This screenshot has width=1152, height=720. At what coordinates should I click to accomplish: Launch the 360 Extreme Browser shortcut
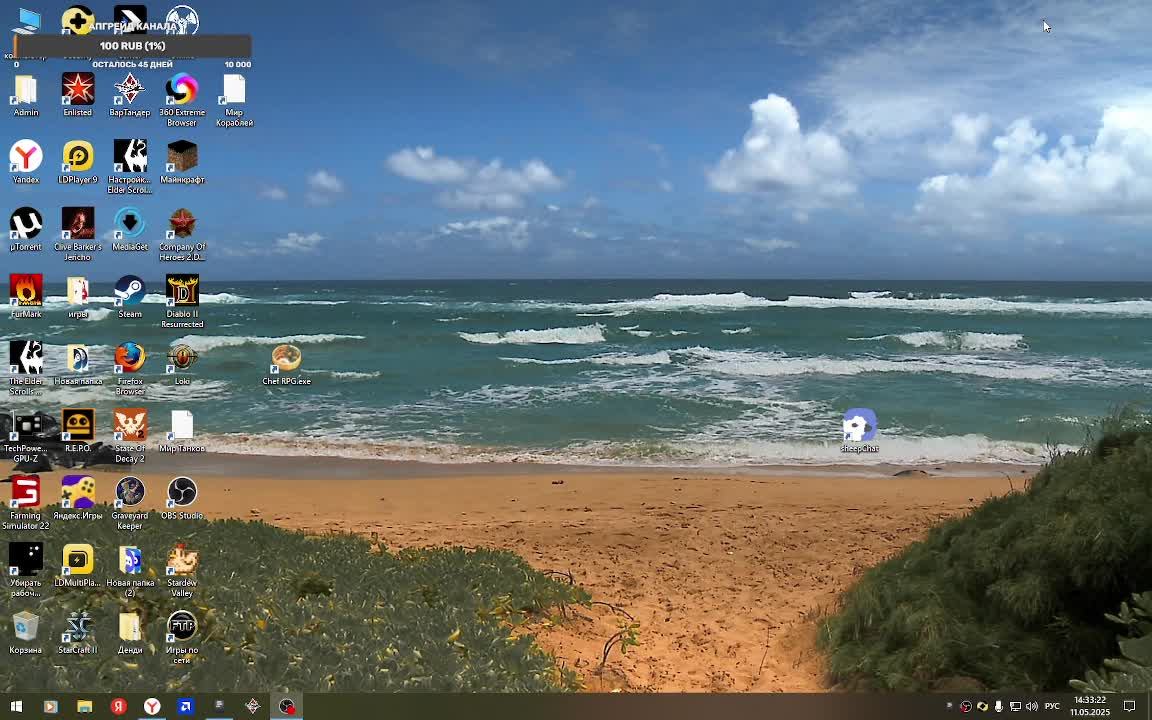pyautogui.click(x=182, y=92)
